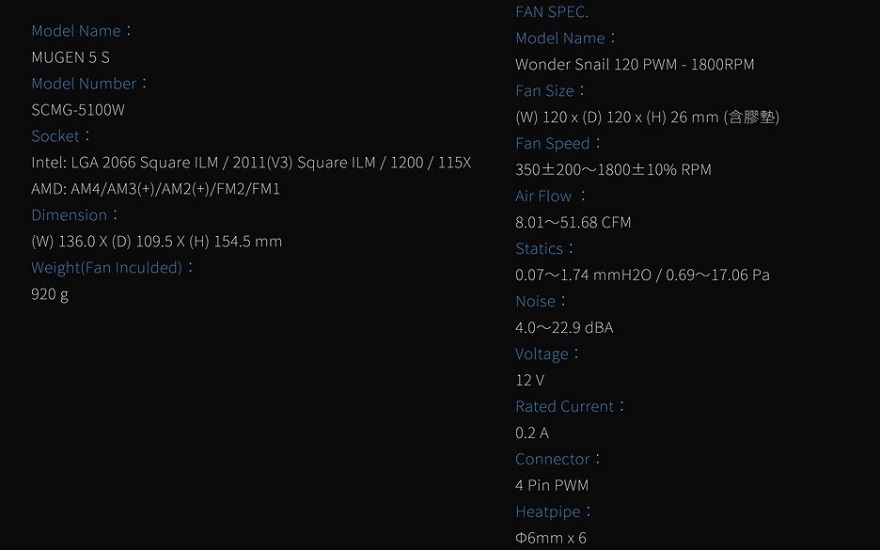This screenshot has height=550, width=880.
Task: Click the Wonder Snail 120 PWM fan name
Action: pos(634,65)
